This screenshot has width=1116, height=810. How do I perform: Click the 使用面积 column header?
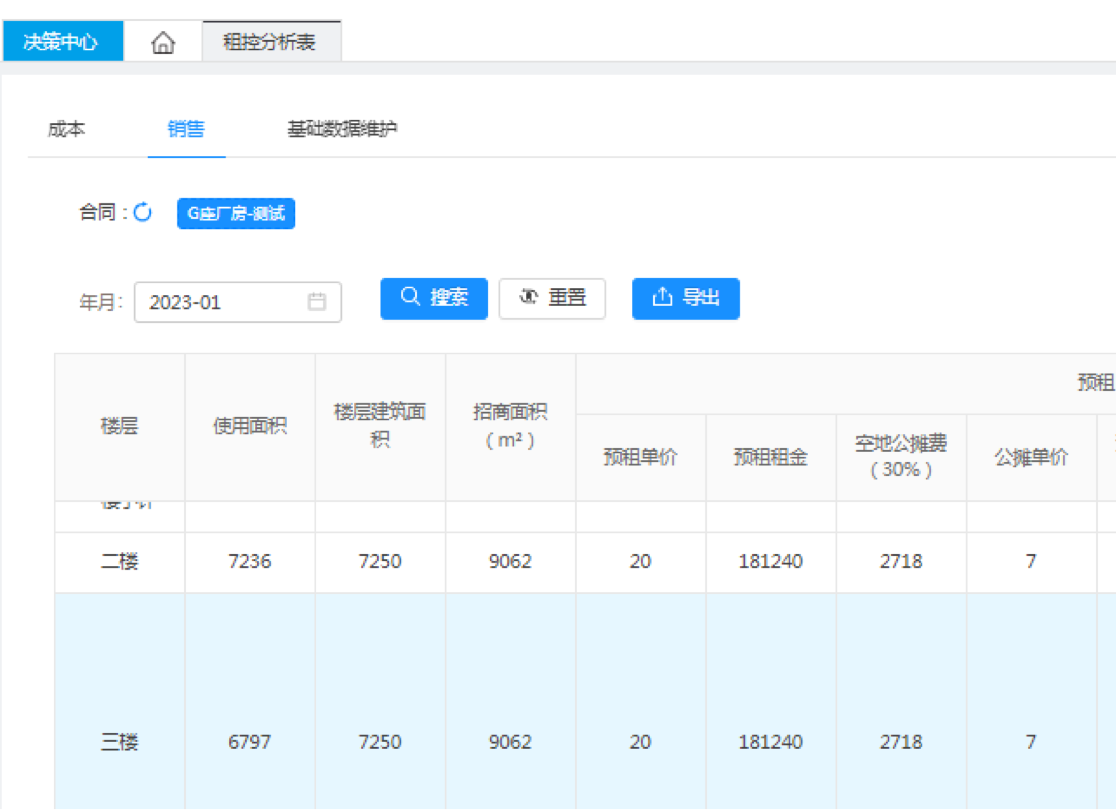250,426
